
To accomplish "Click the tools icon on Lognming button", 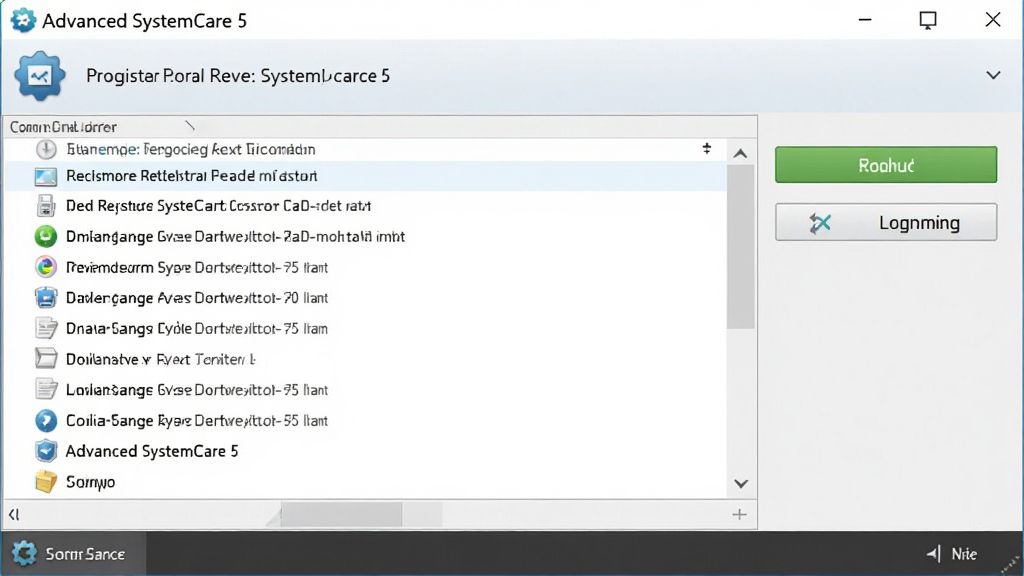I will point(820,223).
